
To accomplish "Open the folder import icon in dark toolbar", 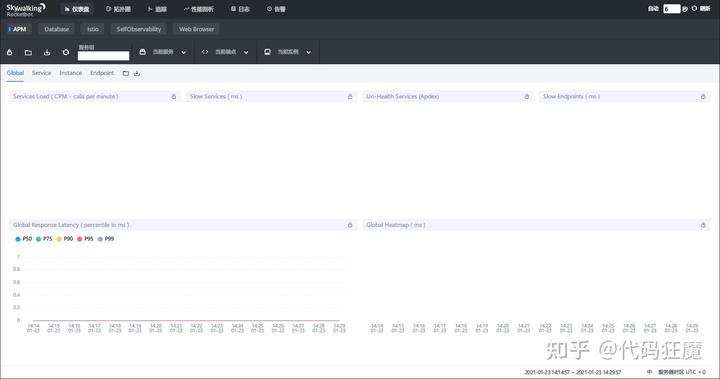I will click(28, 52).
